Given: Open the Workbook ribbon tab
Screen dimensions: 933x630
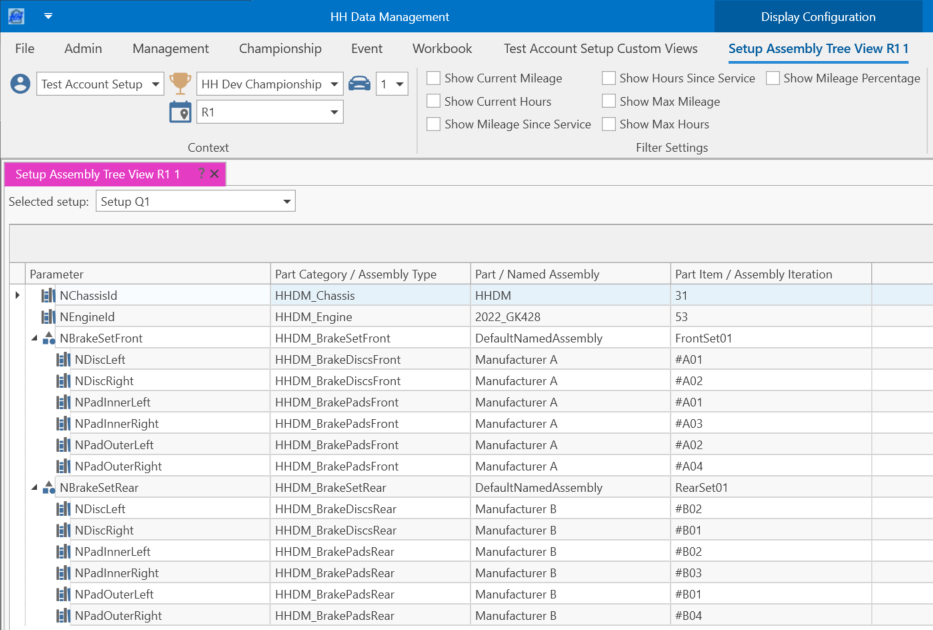Looking at the screenshot, I should click(442, 48).
